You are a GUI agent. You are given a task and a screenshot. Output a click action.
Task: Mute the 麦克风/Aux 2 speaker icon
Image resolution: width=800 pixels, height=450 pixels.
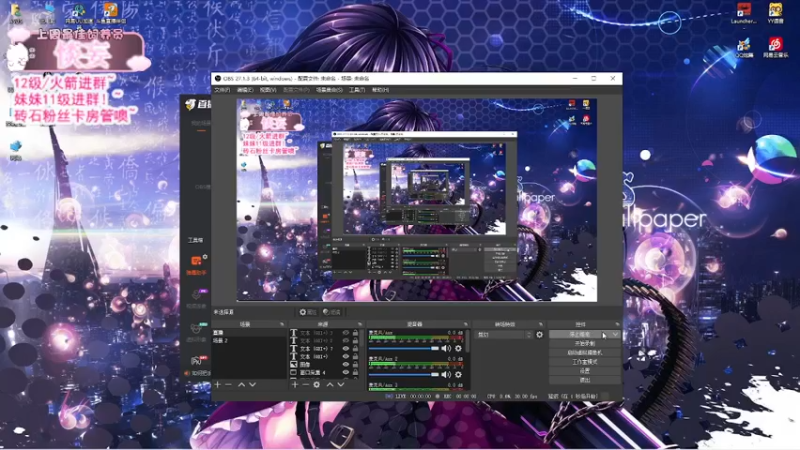[446, 374]
